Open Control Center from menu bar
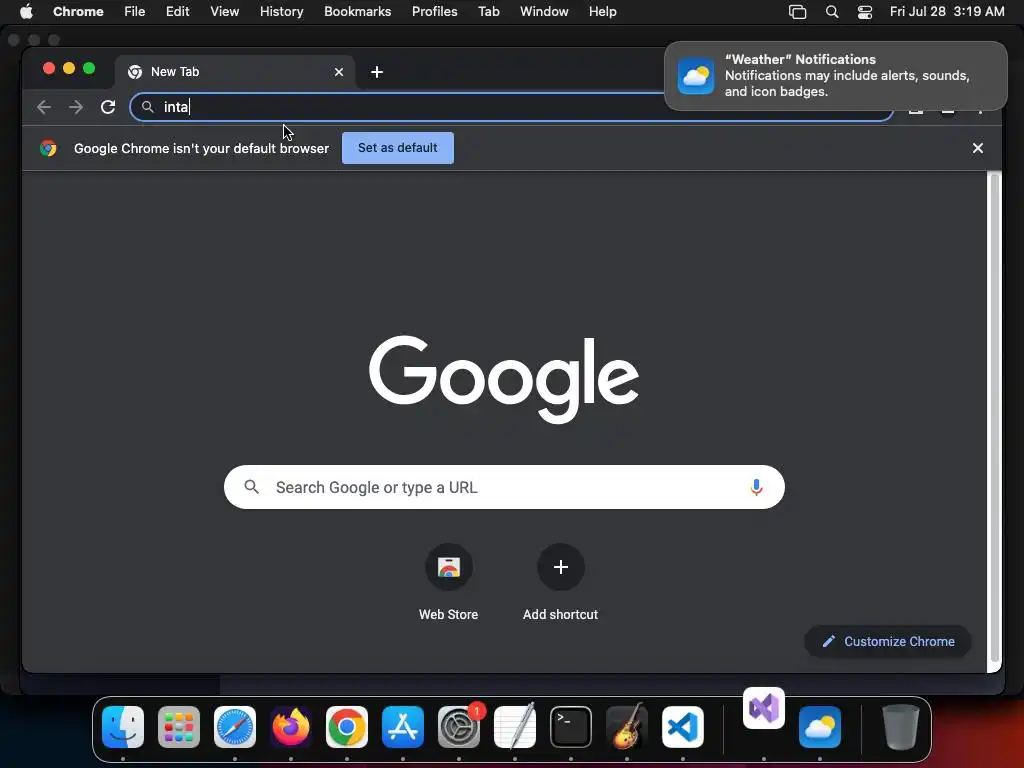 (865, 12)
